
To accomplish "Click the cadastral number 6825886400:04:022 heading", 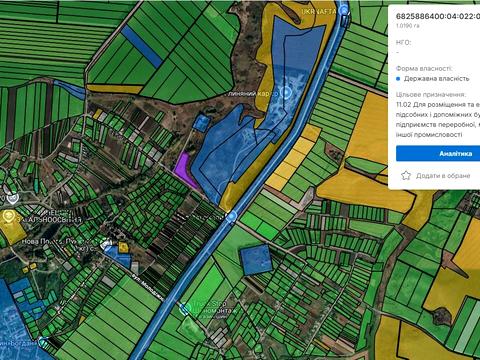I will (438, 16).
